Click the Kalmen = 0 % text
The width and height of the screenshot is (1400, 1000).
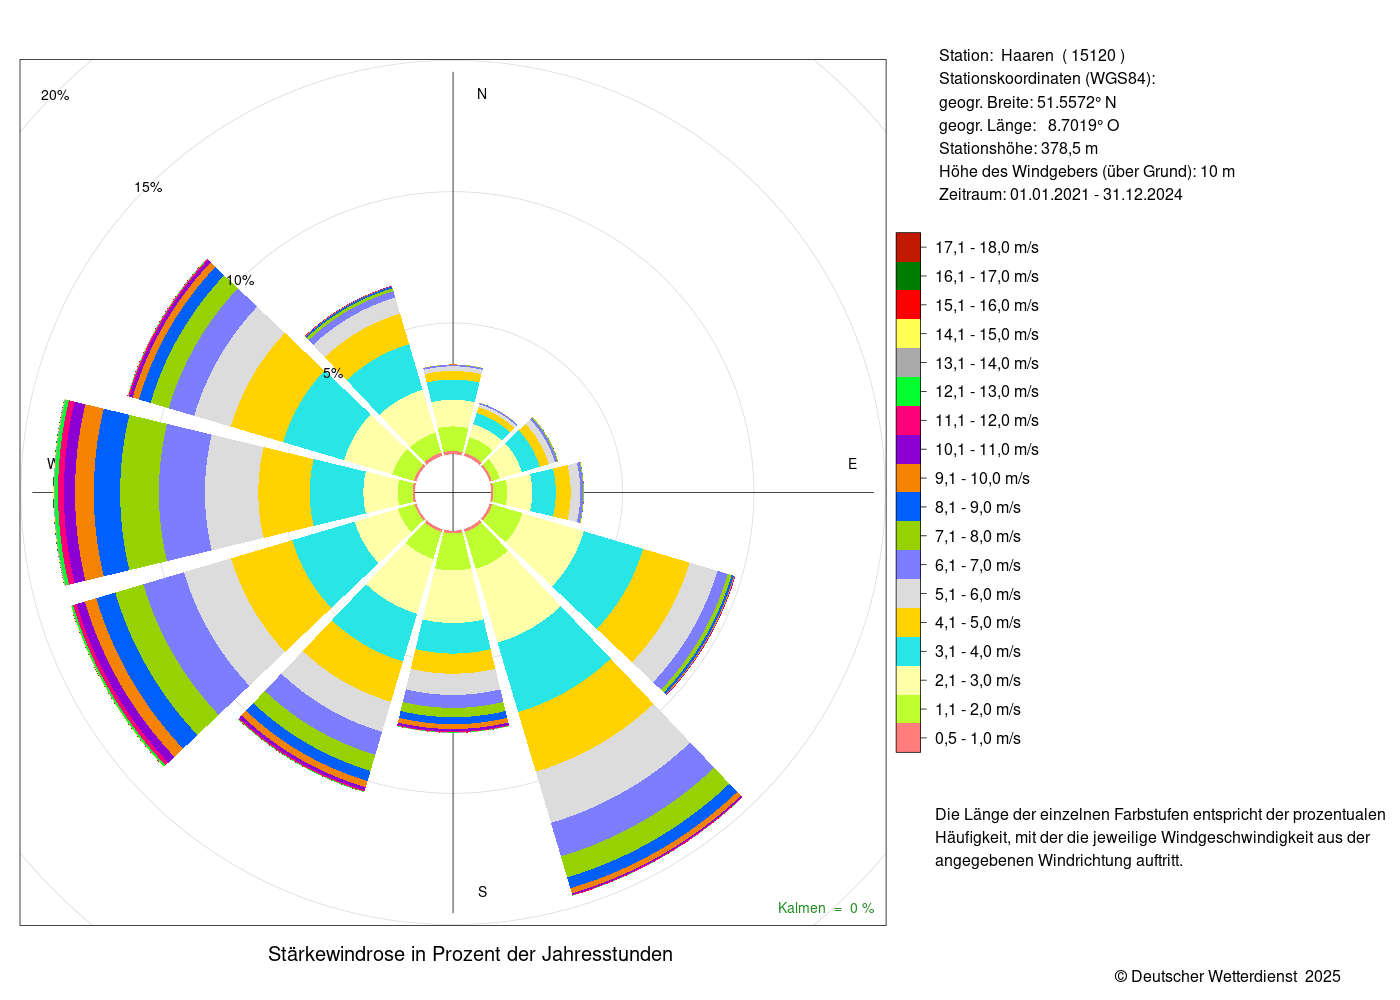pos(826,908)
